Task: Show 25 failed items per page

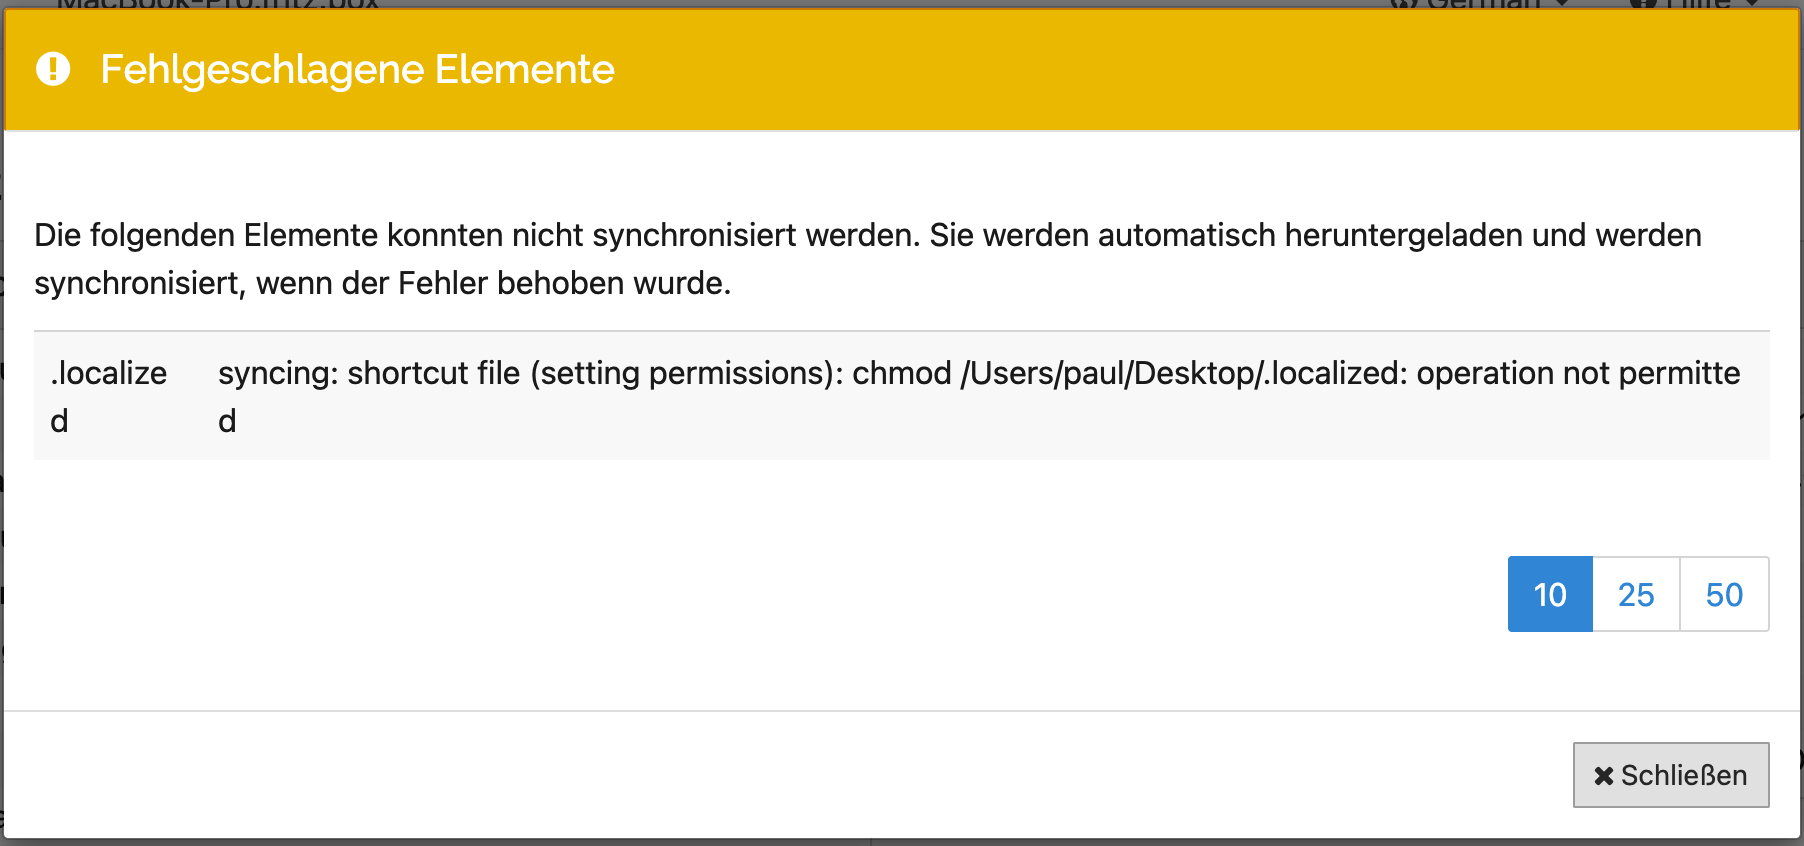Action: pyautogui.click(x=1636, y=594)
